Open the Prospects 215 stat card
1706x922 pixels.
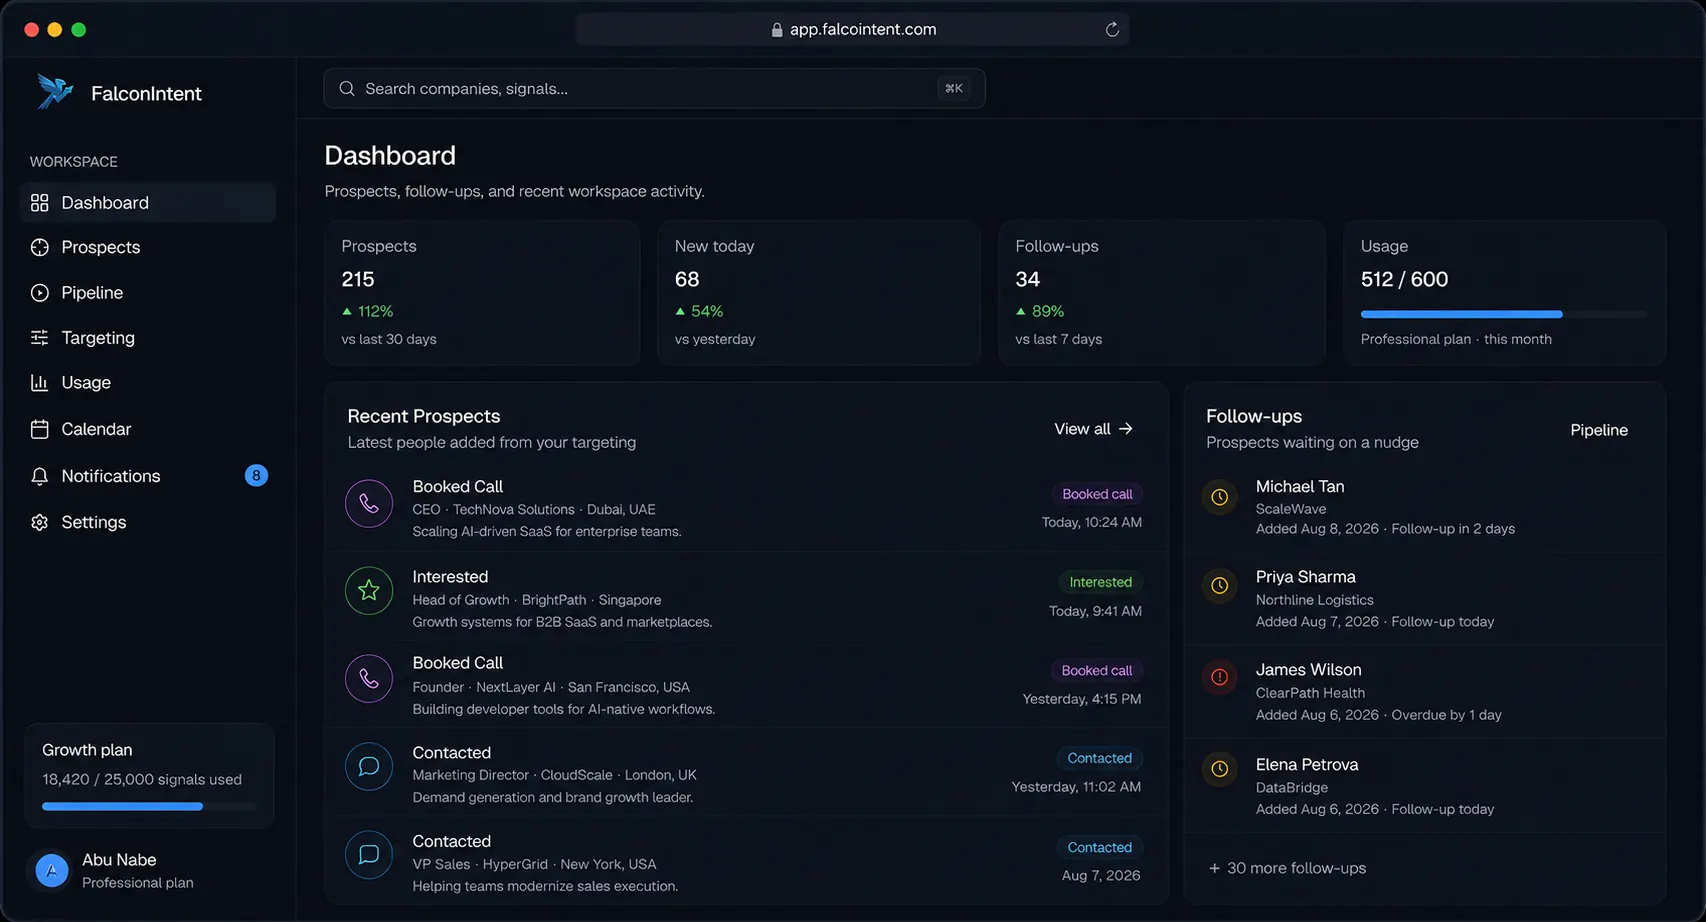[x=482, y=293]
